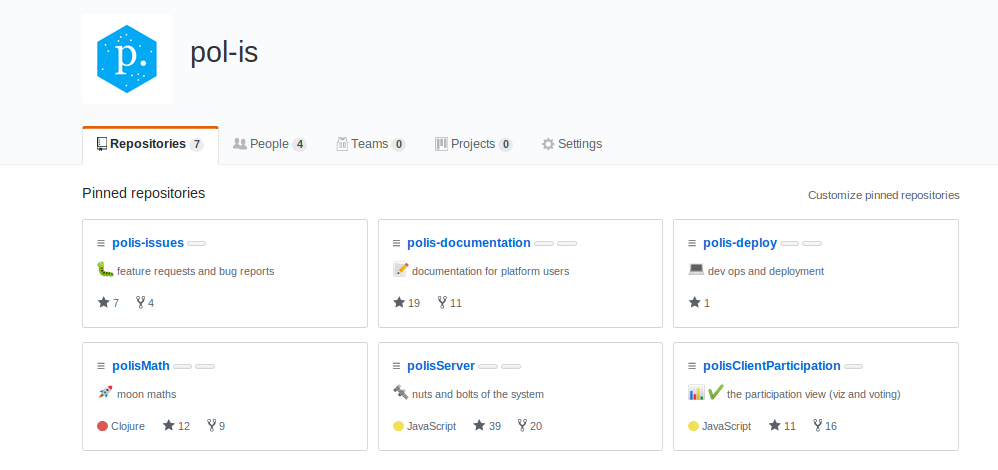
Task: Click 'documentation for platform users' description
Action: coord(491,271)
